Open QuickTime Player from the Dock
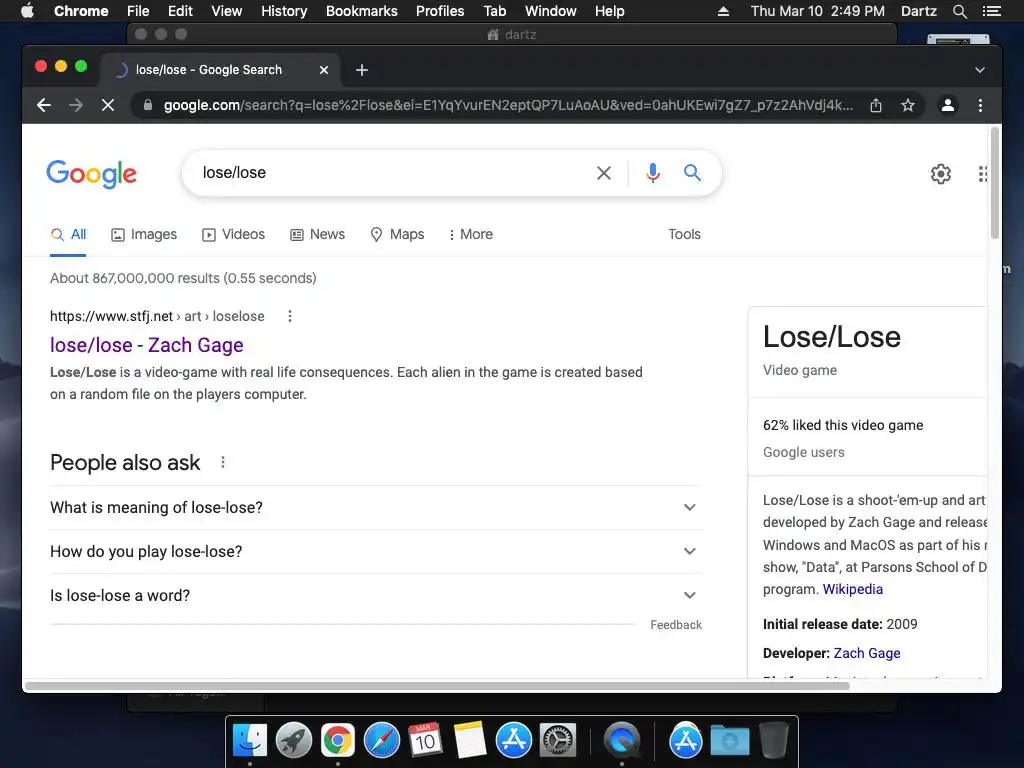This screenshot has height=768, width=1024. [621, 740]
